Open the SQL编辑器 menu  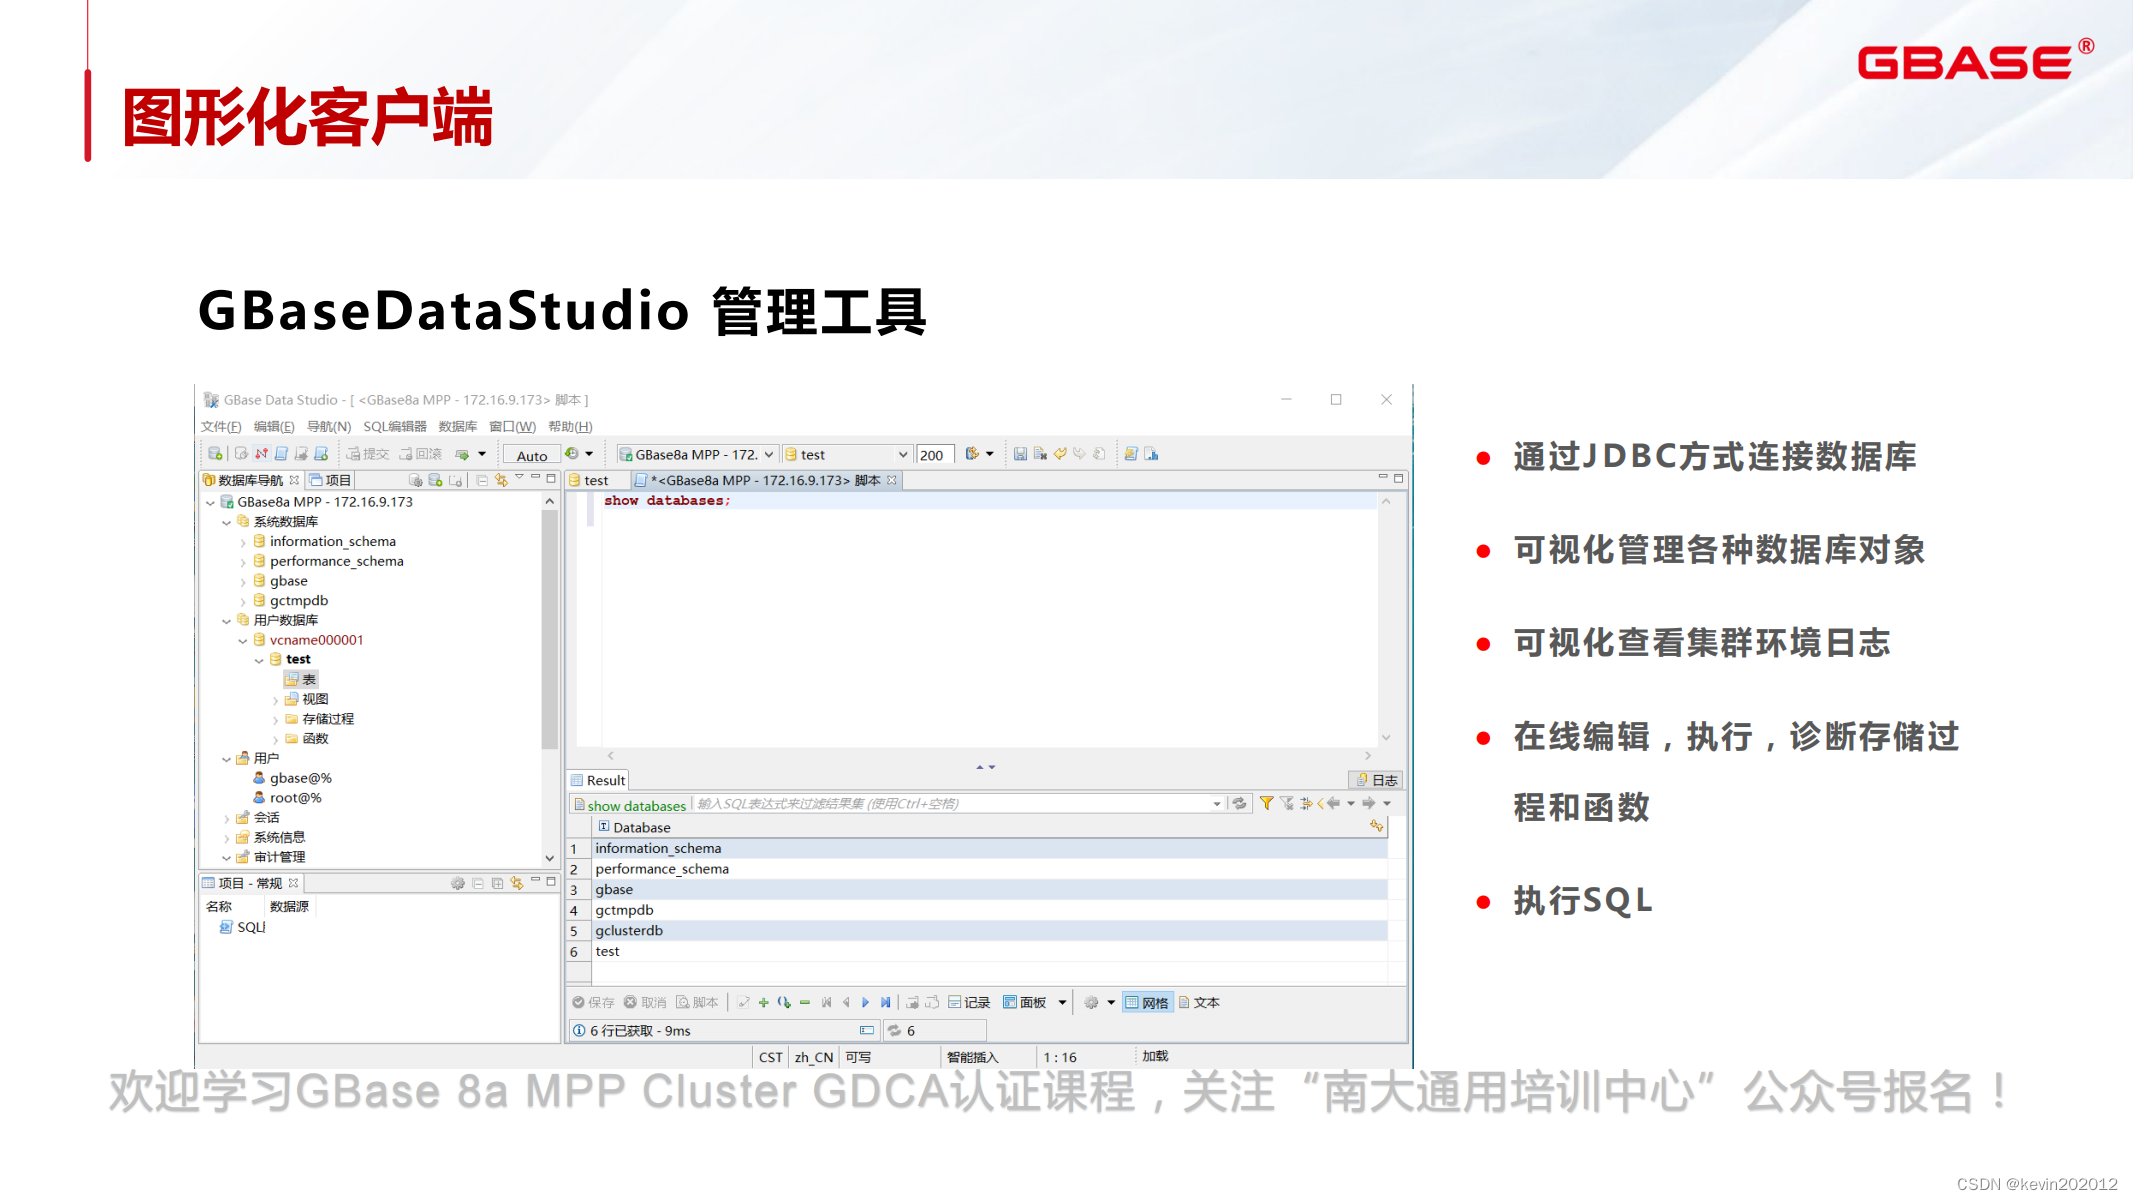pyautogui.click(x=394, y=427)
